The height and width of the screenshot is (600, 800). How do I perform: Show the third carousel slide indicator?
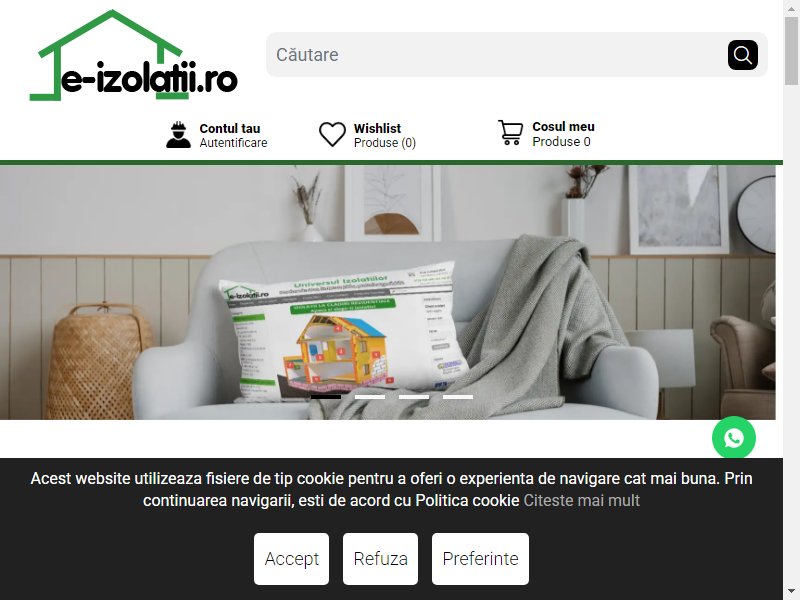click(414, 396)
